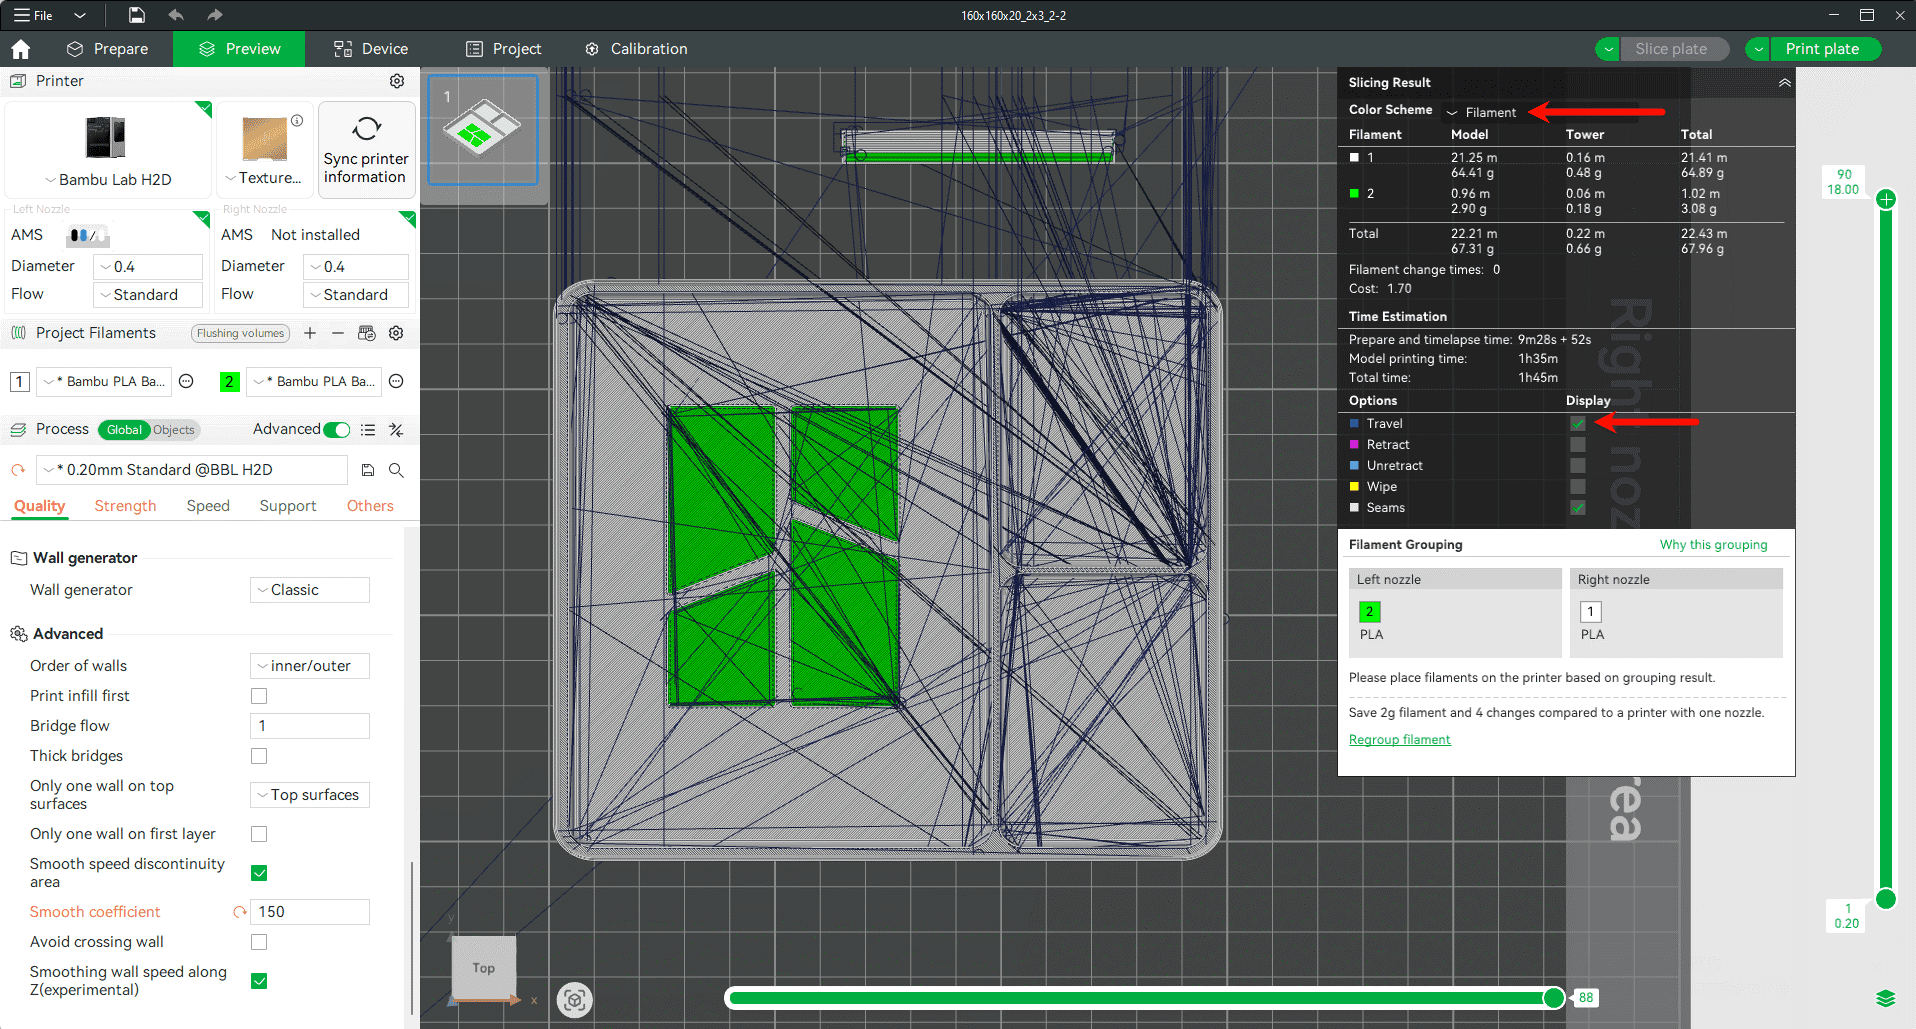Click the home icon
The image size is (1916, 1029).
(21, 49)
